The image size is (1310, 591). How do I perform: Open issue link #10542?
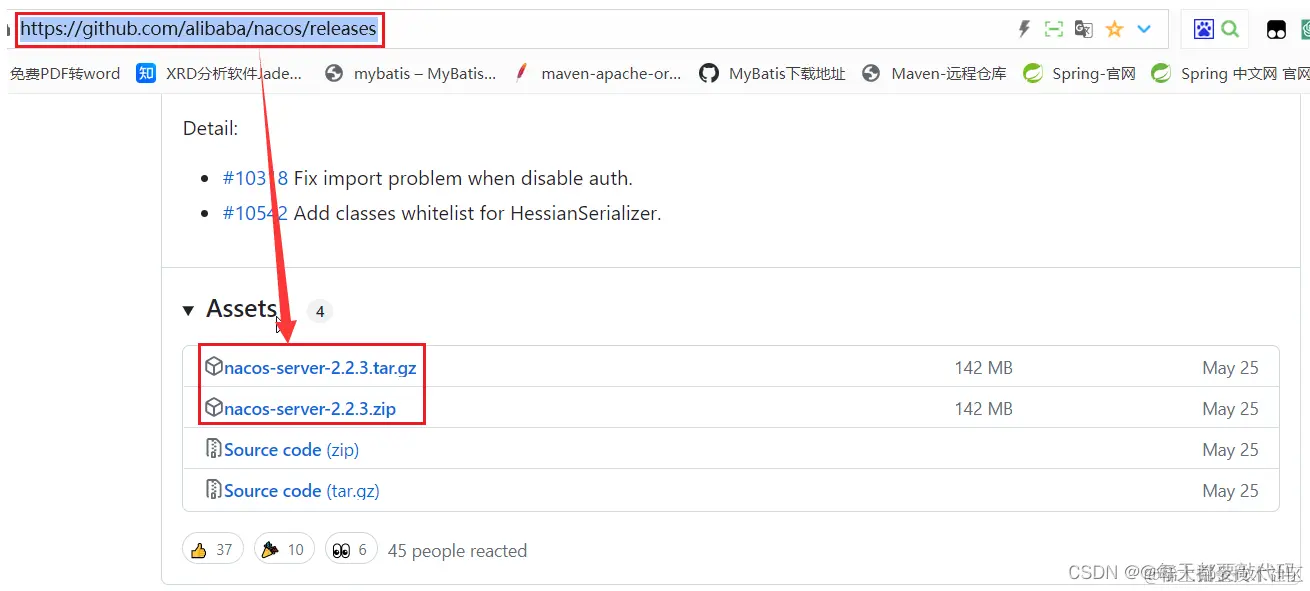pos(255,213)
